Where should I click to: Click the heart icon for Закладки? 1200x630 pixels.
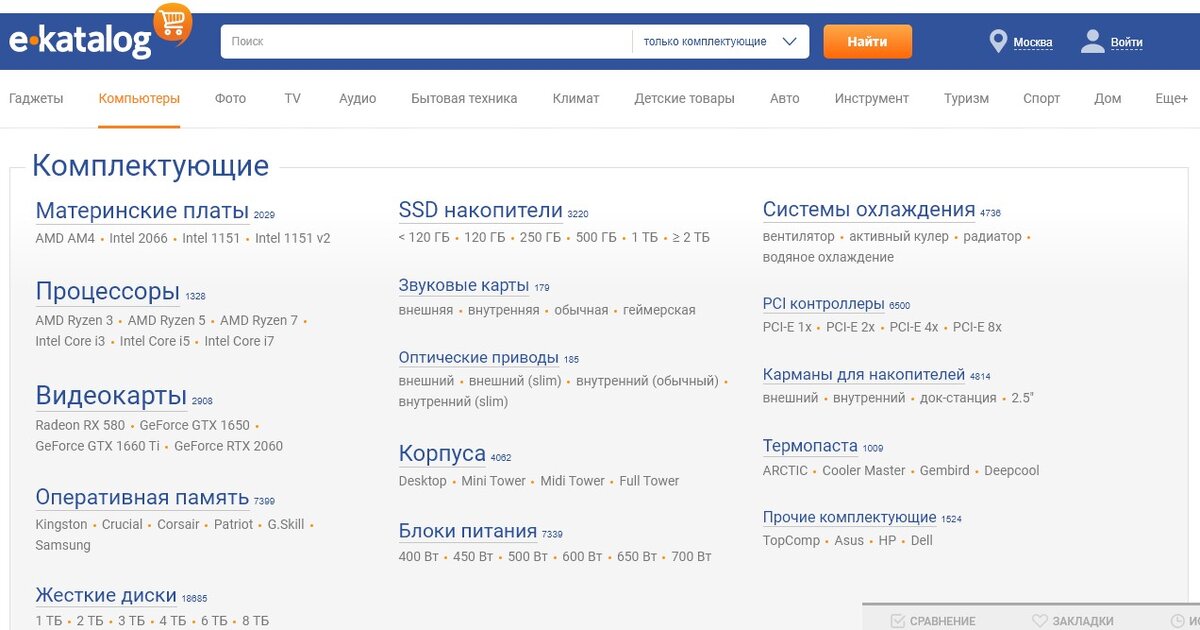[1038, 620]
